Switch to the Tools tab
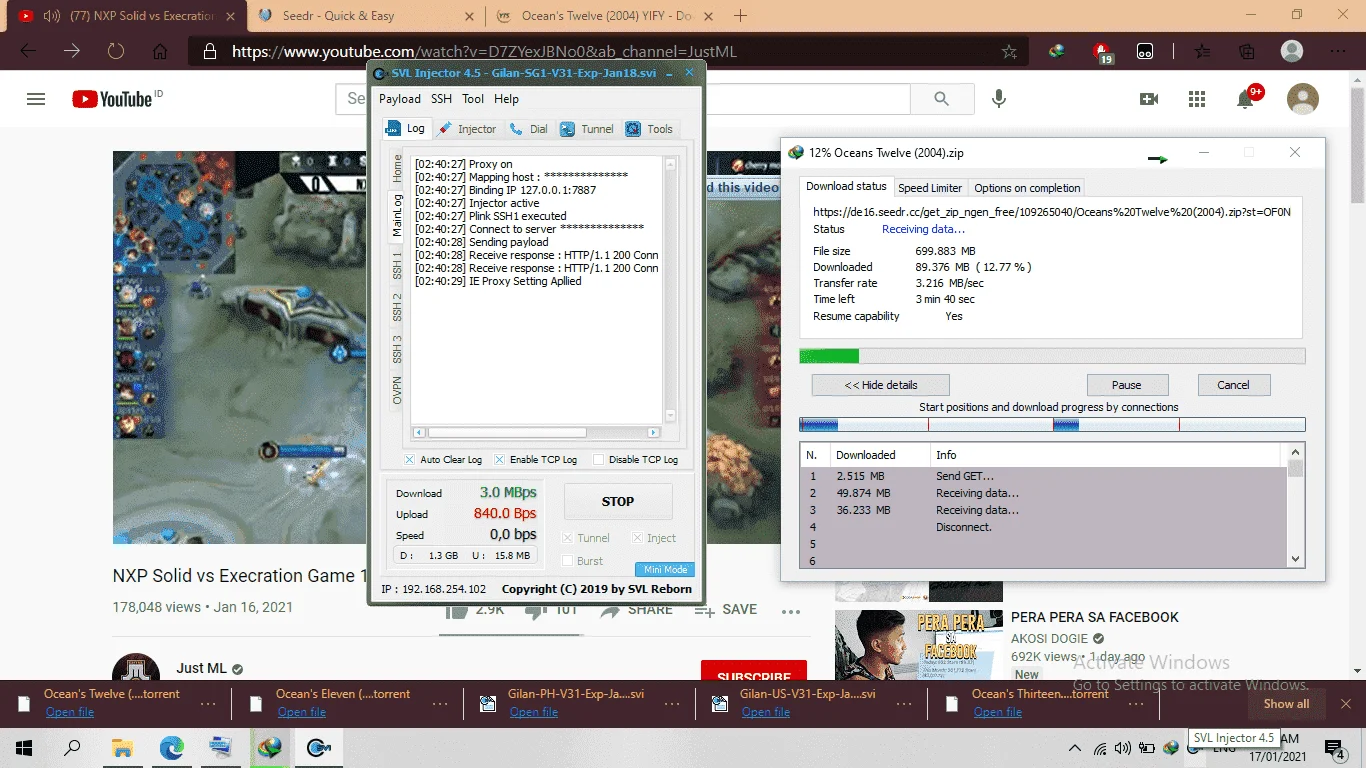The height and width of the screenshot is (768, 1366). [650, 129]
